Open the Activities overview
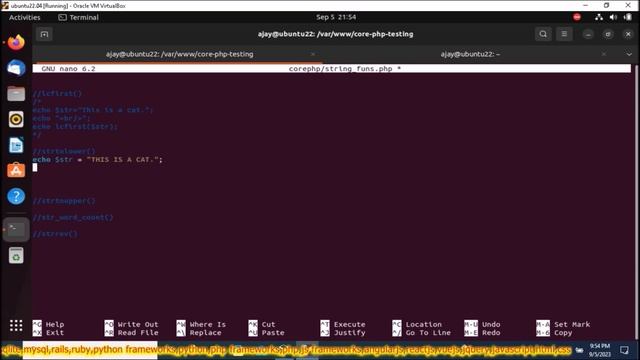This screenshot has width=640, height=360. point(24,17)
